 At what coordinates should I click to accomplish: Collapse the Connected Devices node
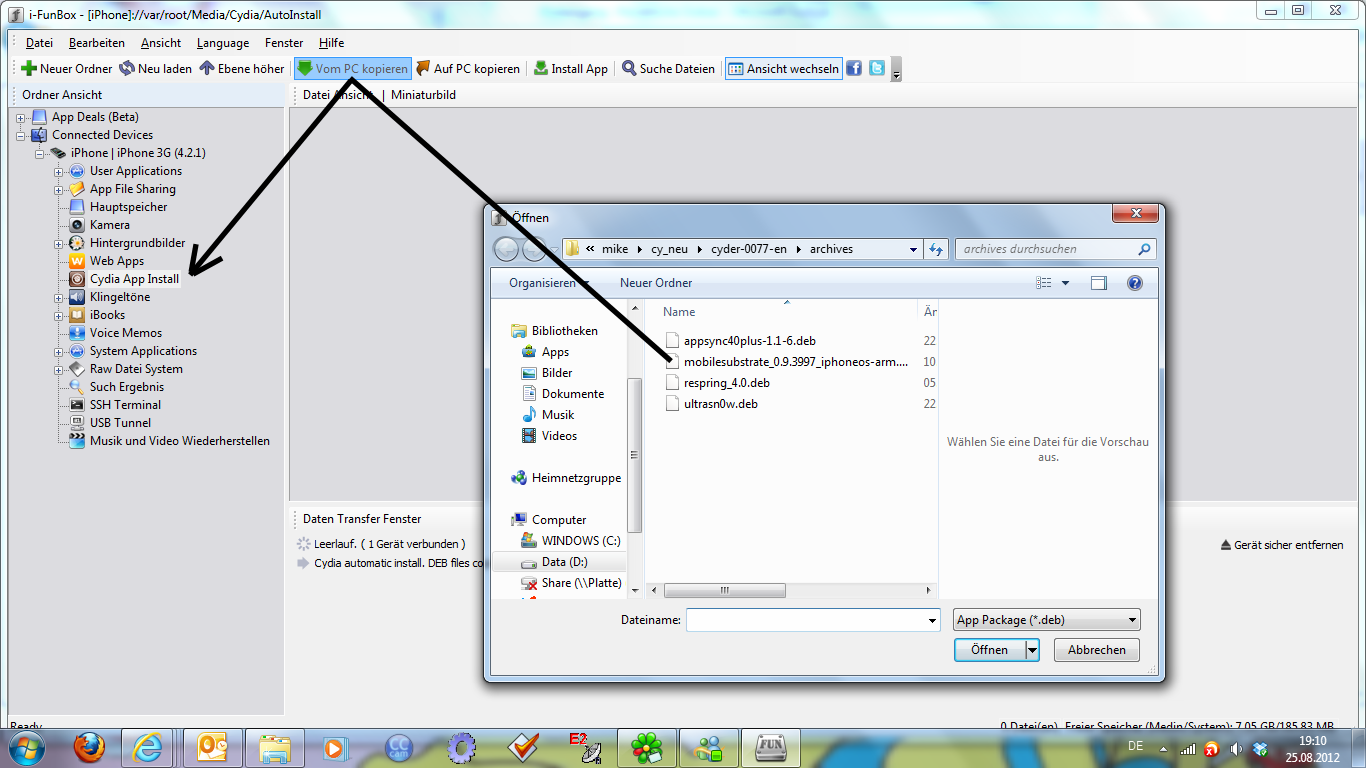point(21,136)
